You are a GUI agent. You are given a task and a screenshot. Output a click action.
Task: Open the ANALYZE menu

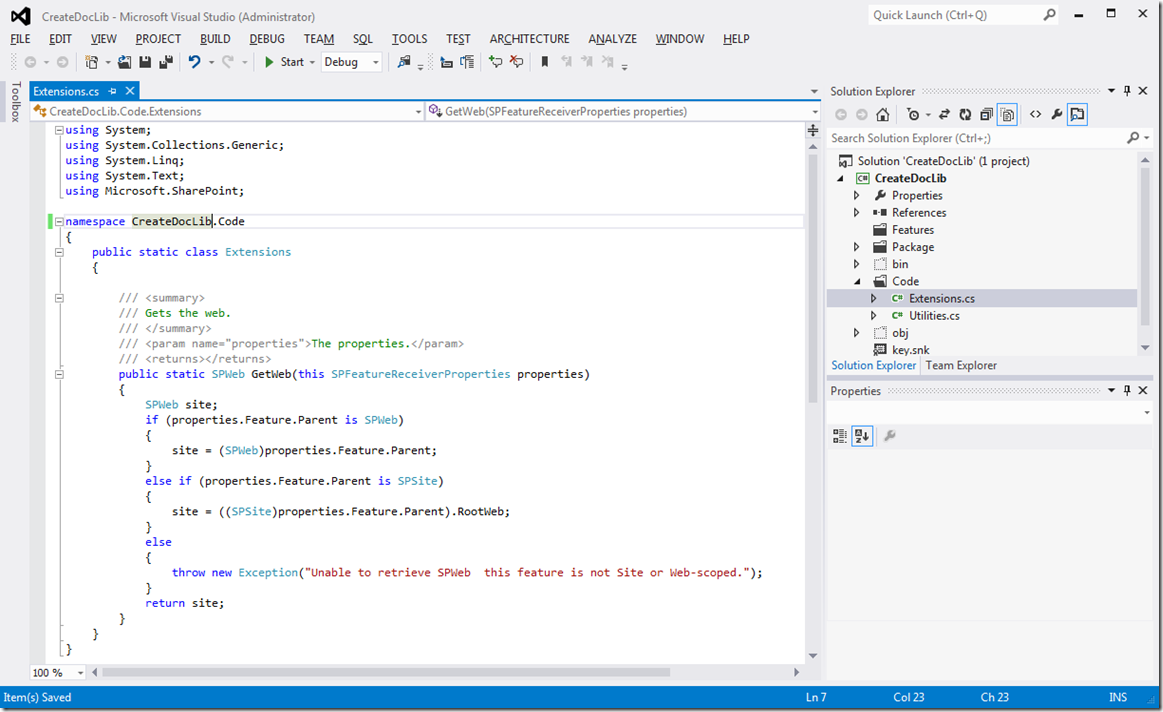(x=613, y=39)
